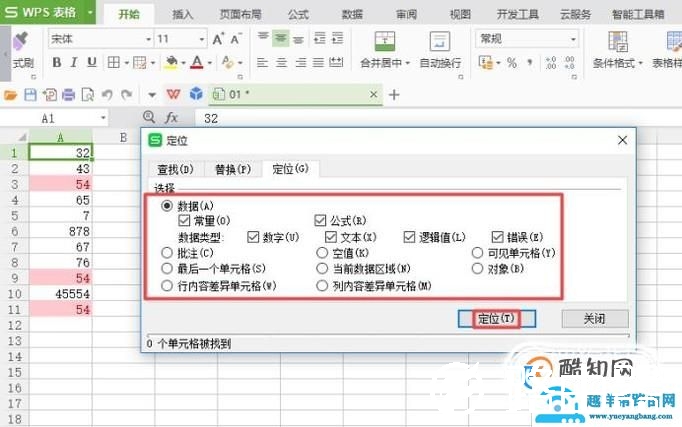Click the blue cube icon
The image size is (682, 427).
coord(196,94)
